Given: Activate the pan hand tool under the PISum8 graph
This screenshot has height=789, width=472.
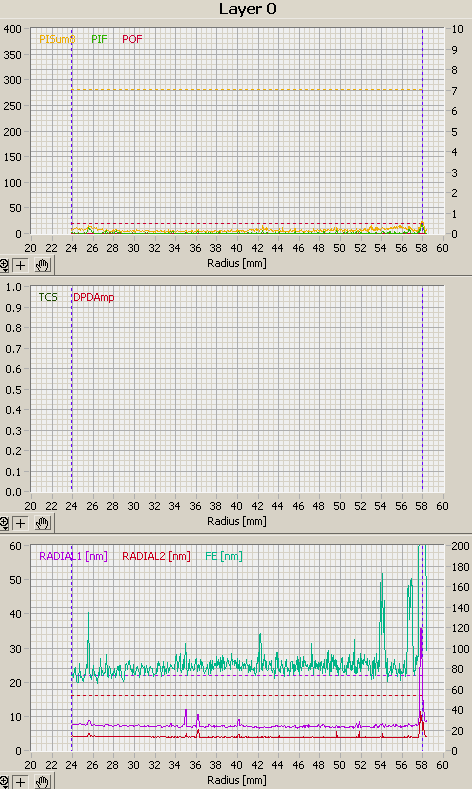Looking at the screenshot, I should coord(42,265).
